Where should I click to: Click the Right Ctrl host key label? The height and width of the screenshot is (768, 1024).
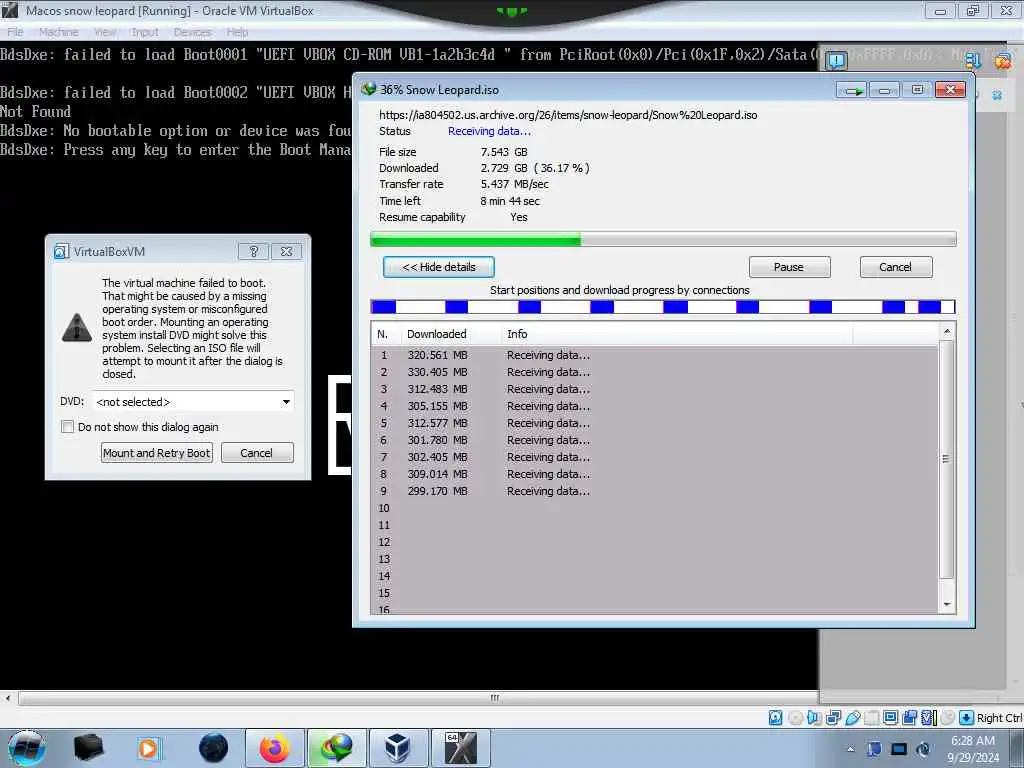pos(999,718)
